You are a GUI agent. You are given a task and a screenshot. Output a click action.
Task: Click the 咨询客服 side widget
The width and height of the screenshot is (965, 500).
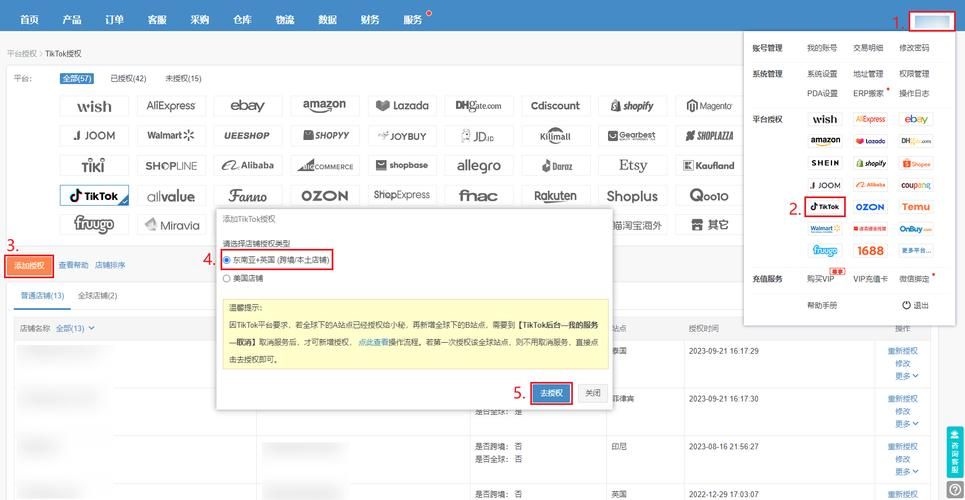pyautogui.click(x=955, y=451)
